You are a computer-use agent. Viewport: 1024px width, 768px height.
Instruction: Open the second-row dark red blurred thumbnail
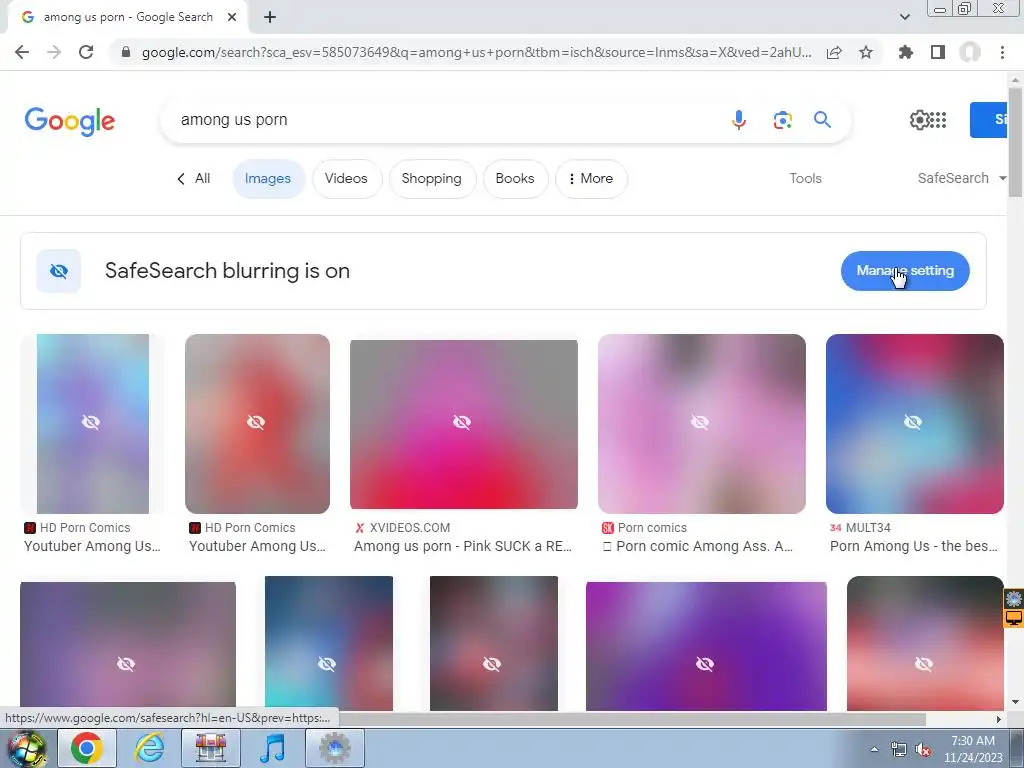point(494,643)
